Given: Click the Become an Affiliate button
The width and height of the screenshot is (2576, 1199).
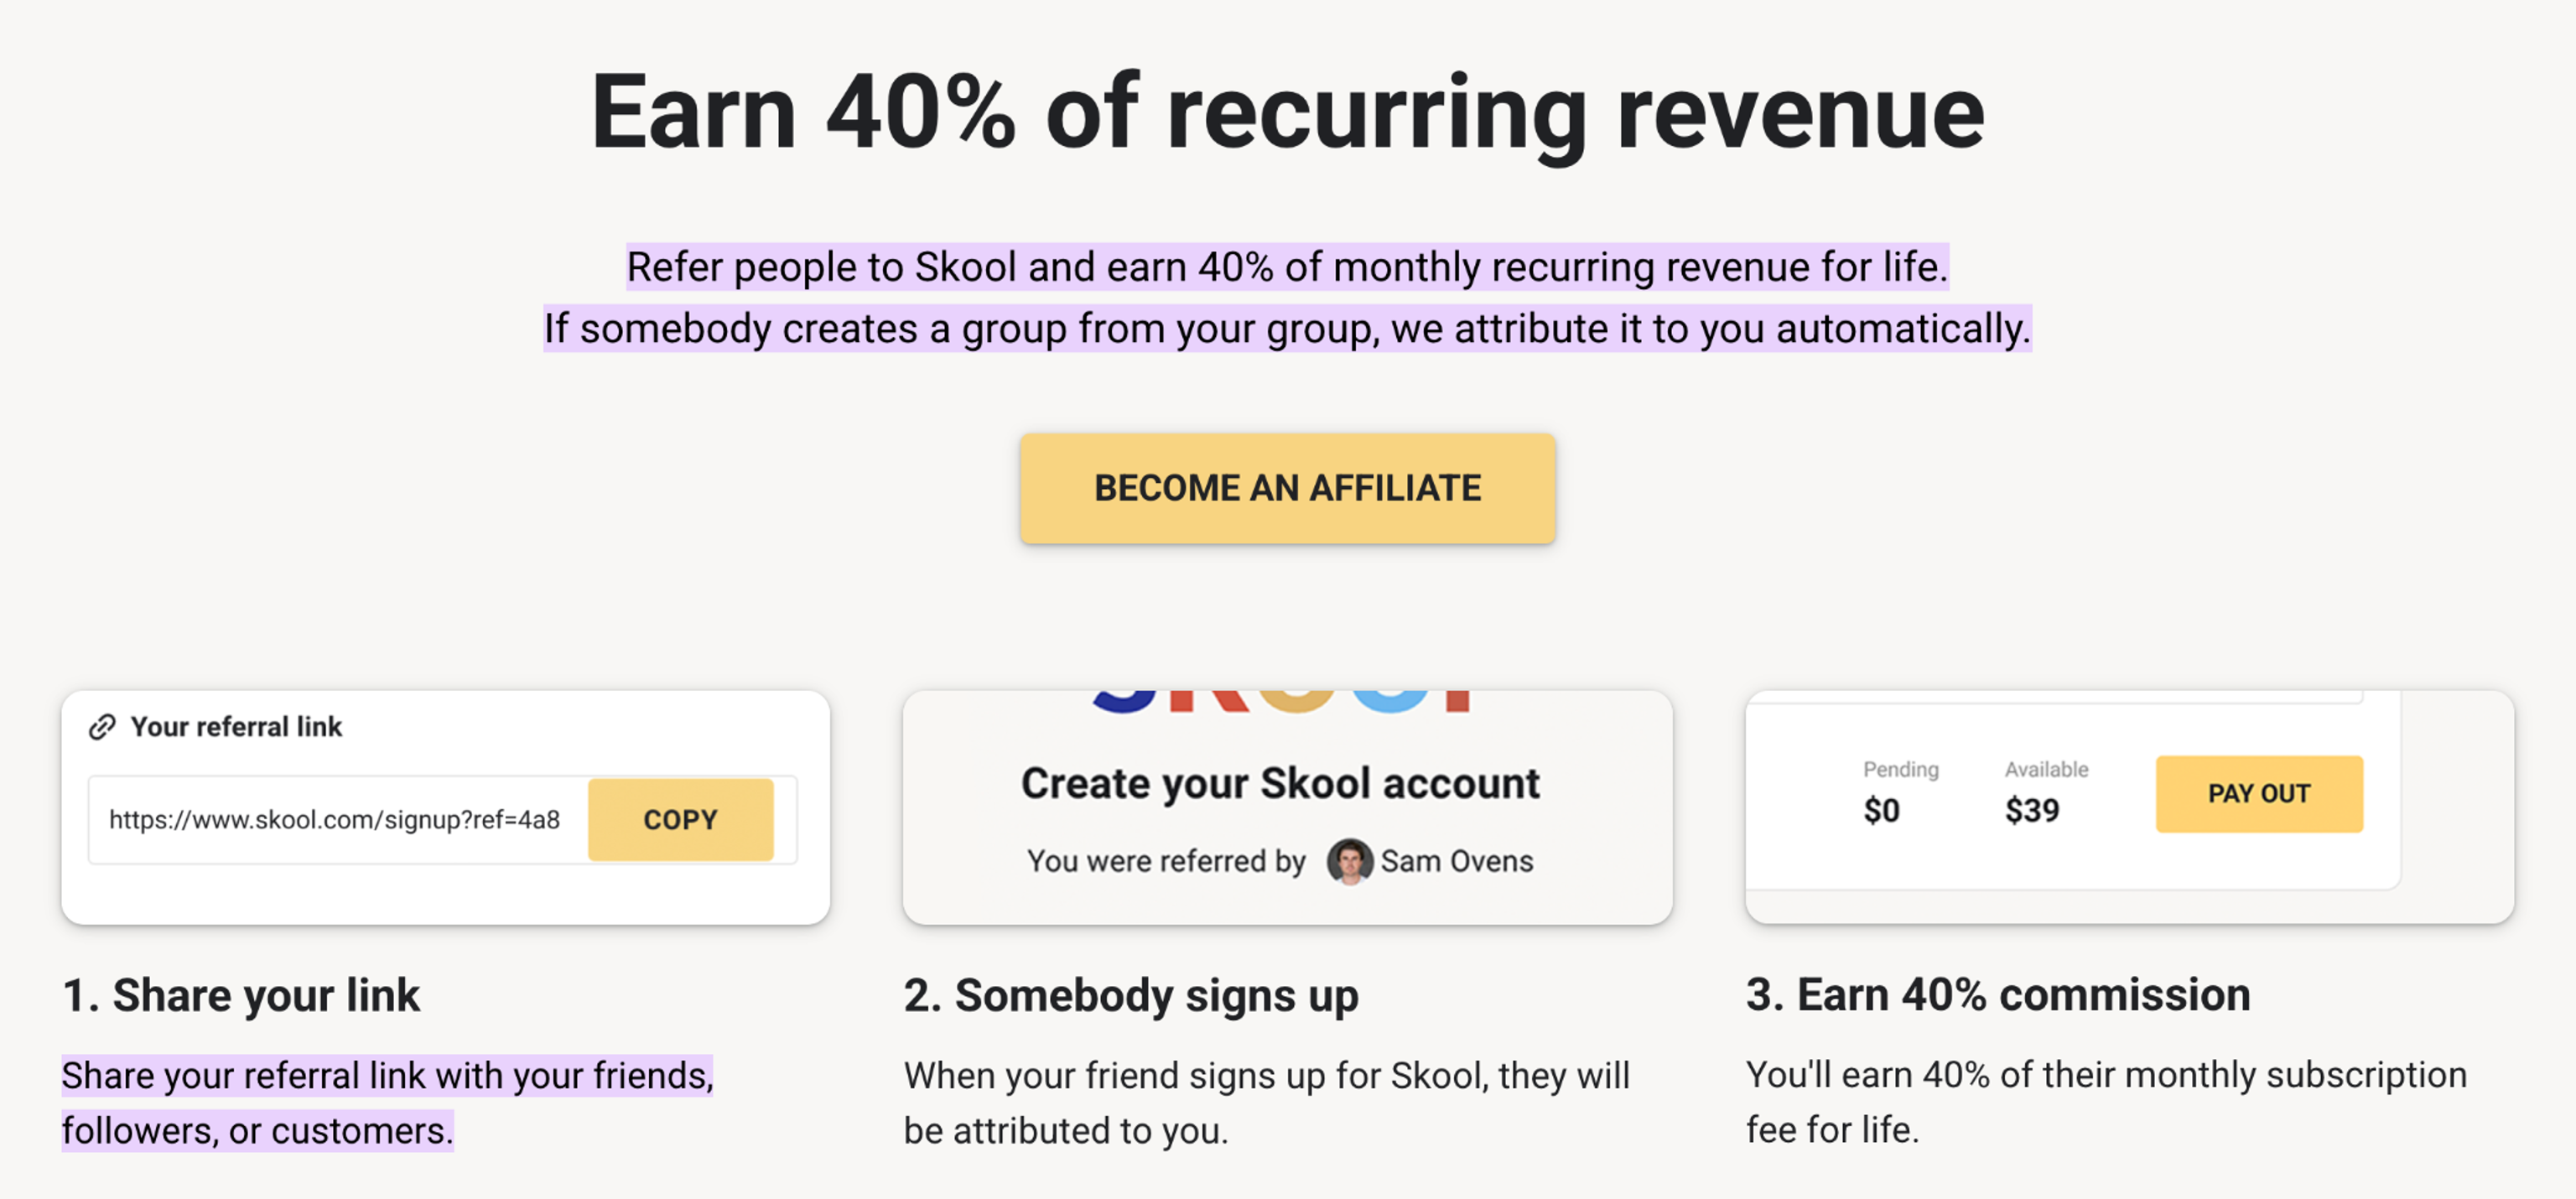Looking at the screenshot, I should click(1287, 488).
